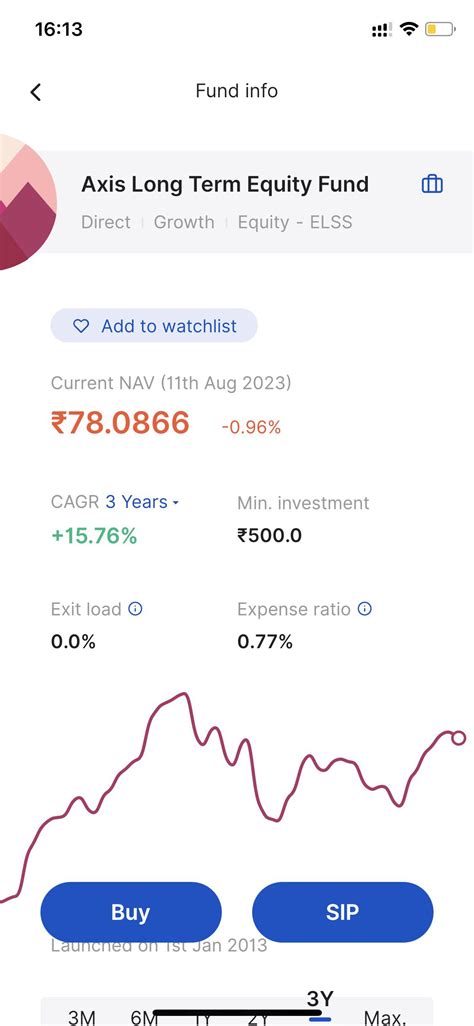The width and height of the screenshot is (474, 1026).
Task: Tap the heart icon on watchlist
Action: tap(81, 326)
